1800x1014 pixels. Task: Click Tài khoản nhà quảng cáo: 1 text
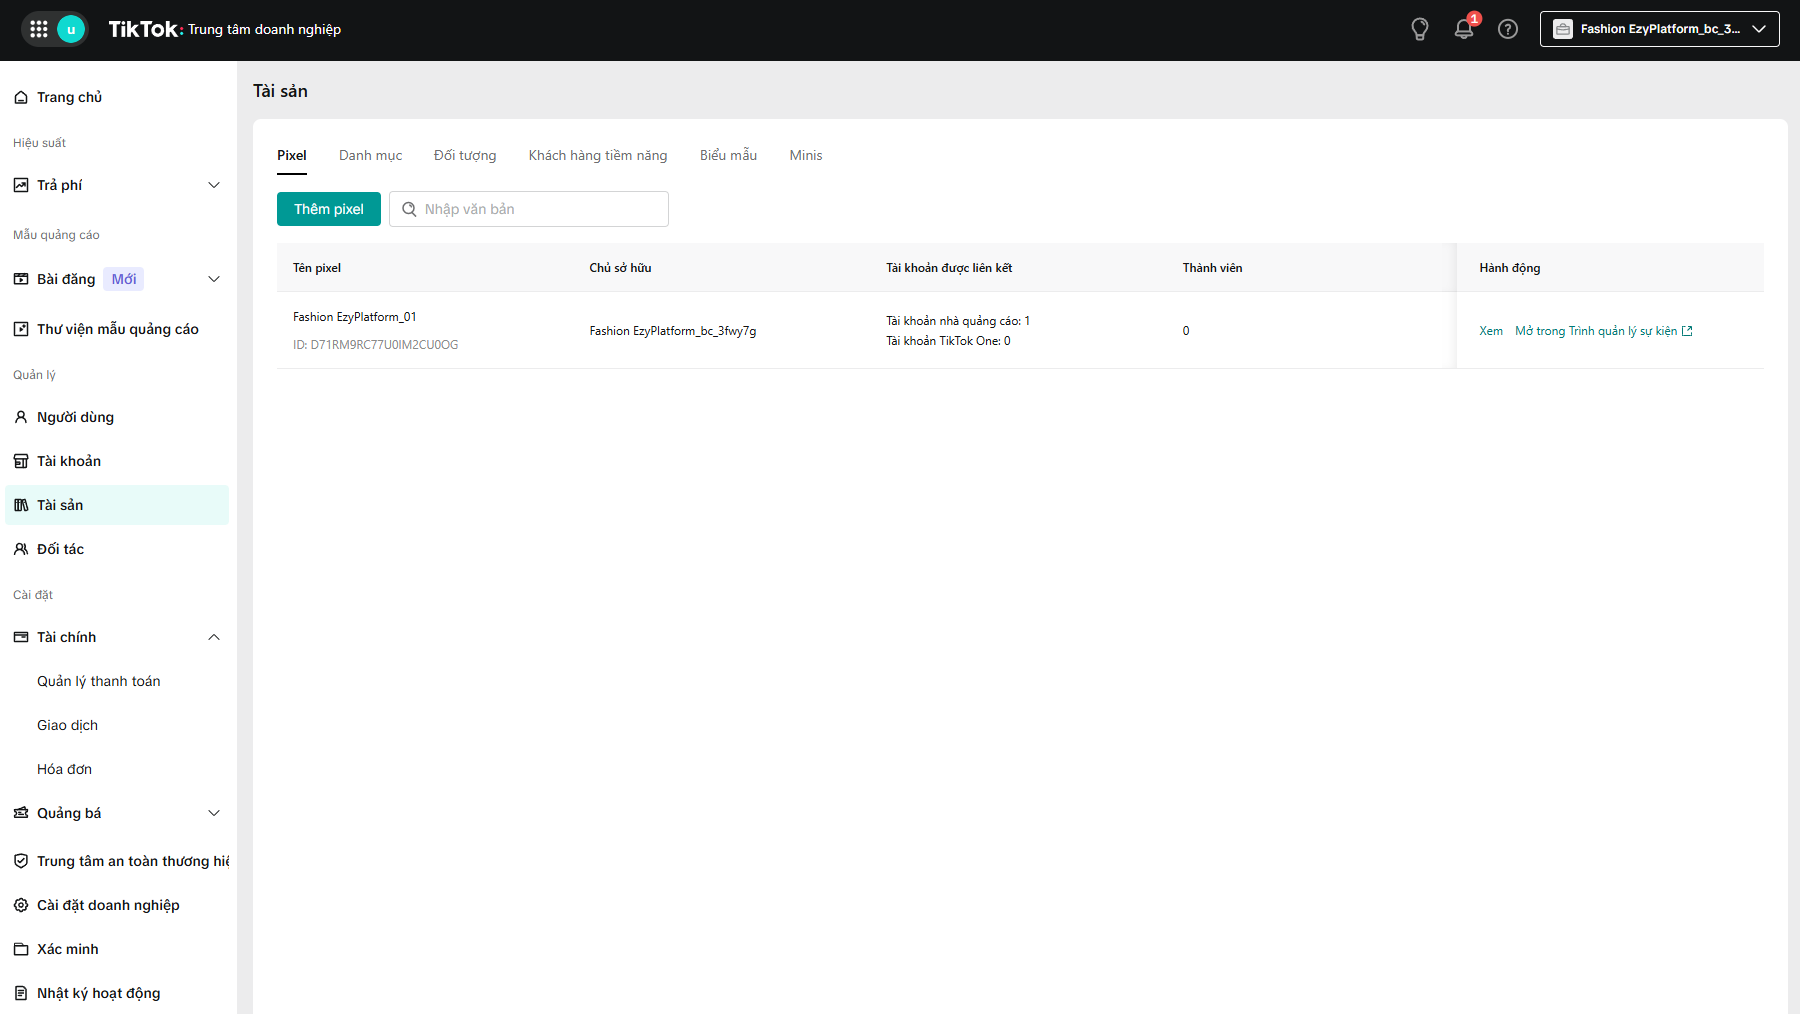[x=958, y=321]
